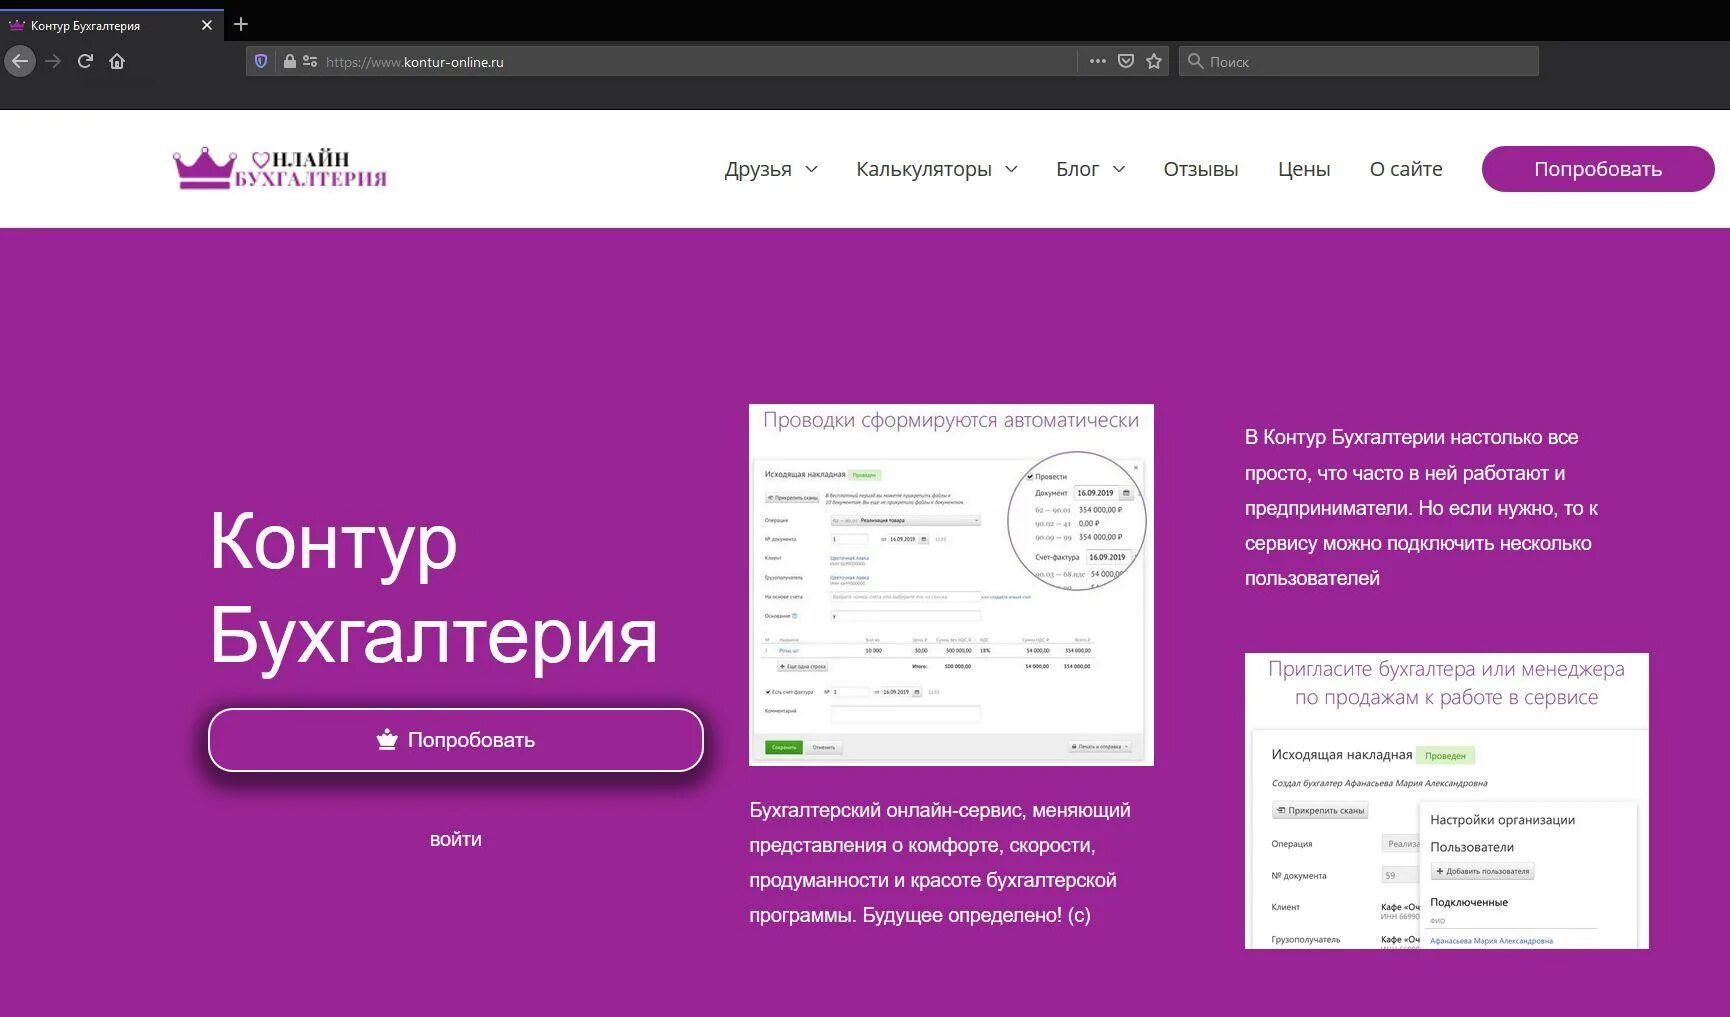Click the войти link
The image size is (1730, 1017).
coord(456,839)
